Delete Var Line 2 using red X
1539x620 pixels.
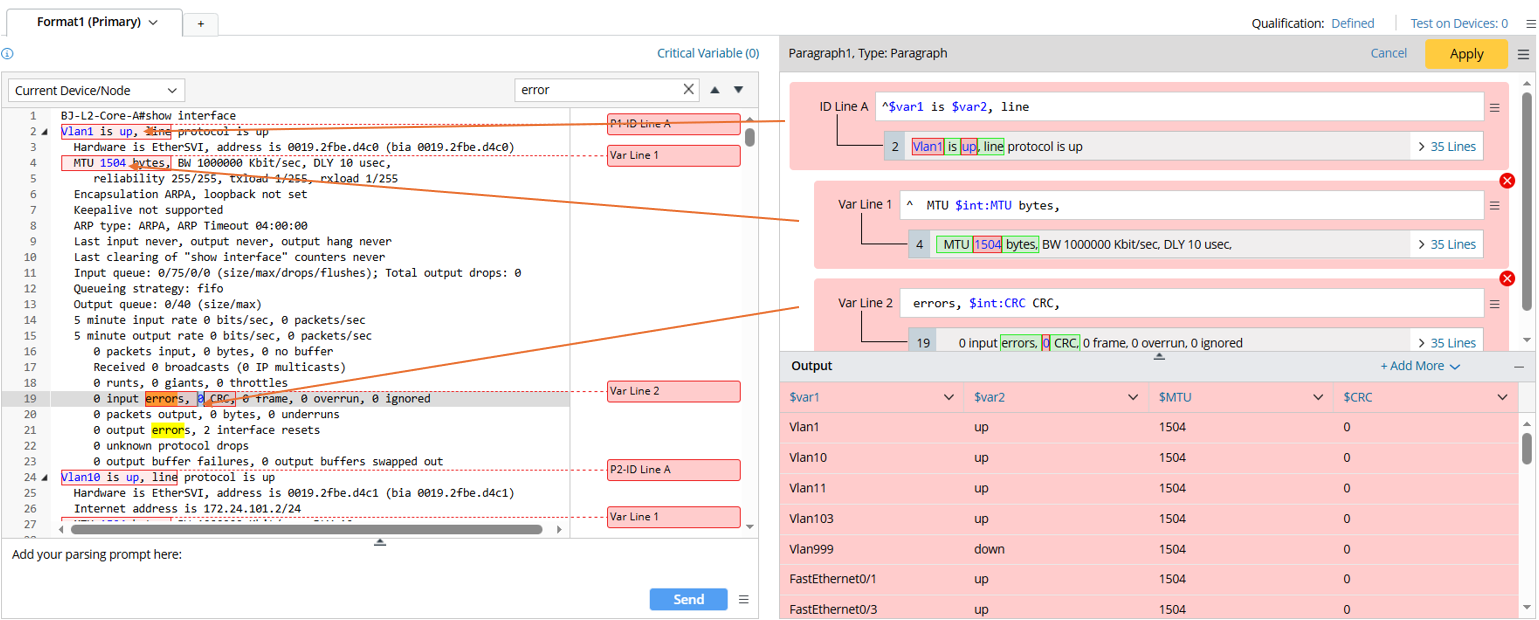(x=1507, y=279)
